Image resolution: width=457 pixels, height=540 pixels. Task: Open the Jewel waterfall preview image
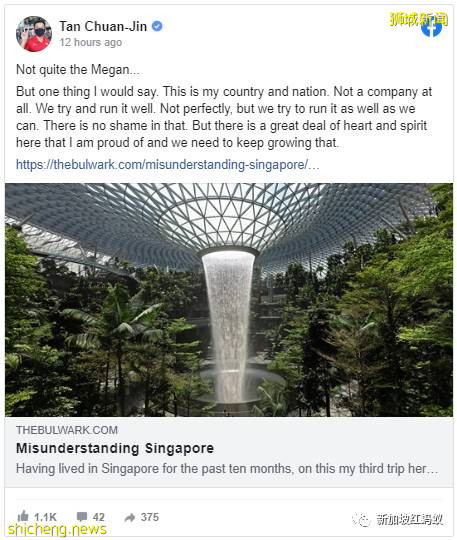coord(229,300)
